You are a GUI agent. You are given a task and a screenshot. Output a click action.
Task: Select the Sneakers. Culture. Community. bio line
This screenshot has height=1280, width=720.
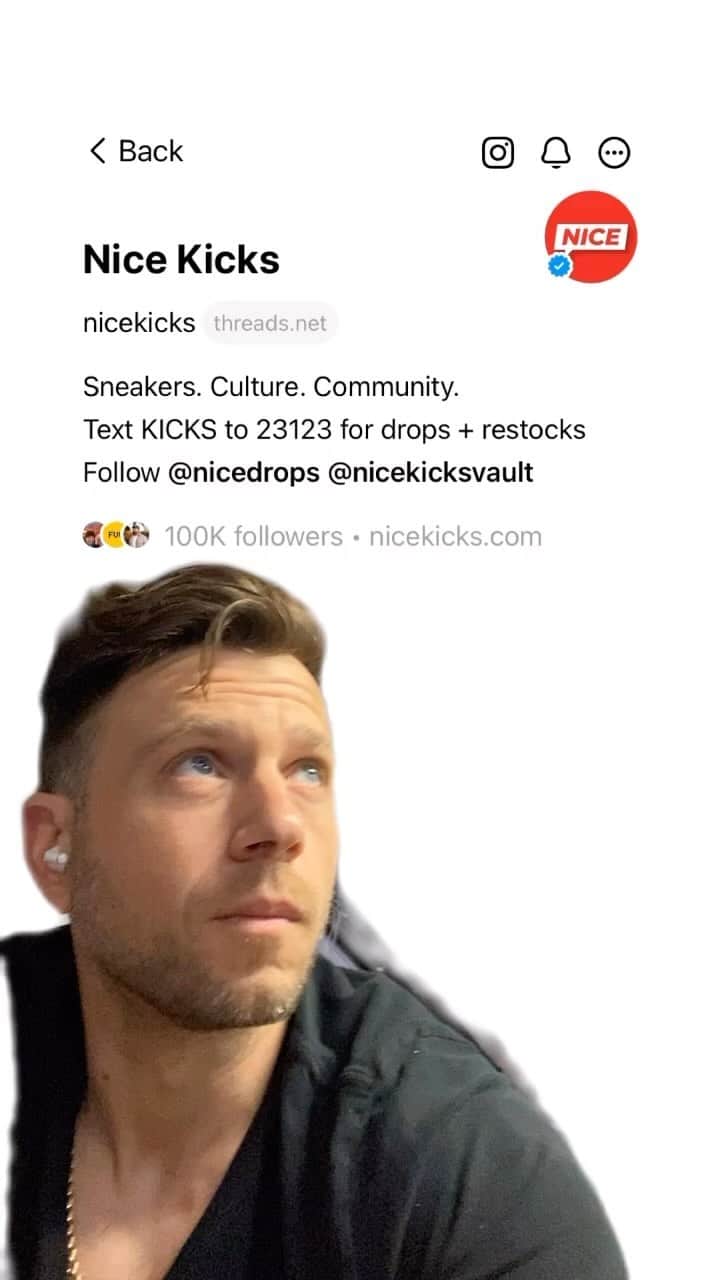pyautogui.click(x=271, y=386)
